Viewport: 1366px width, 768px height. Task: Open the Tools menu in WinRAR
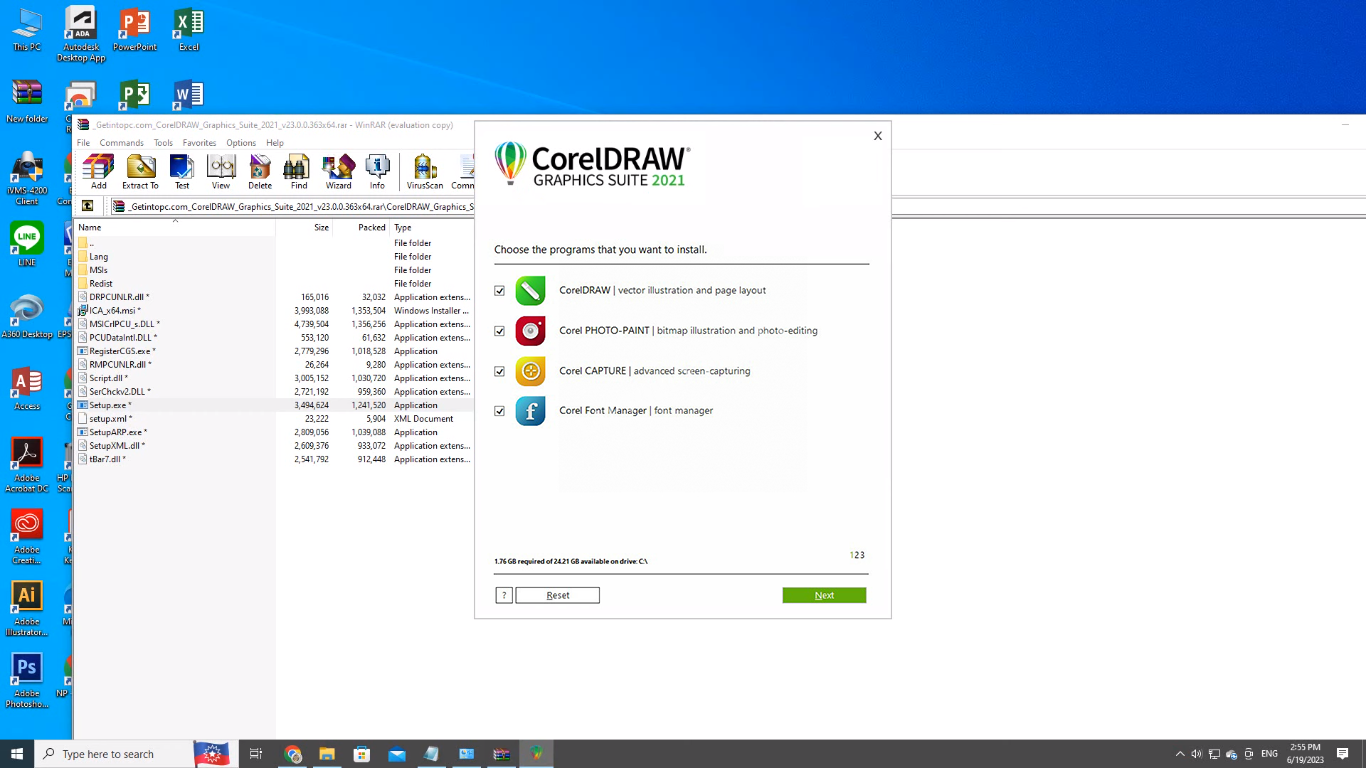(163, 143)
